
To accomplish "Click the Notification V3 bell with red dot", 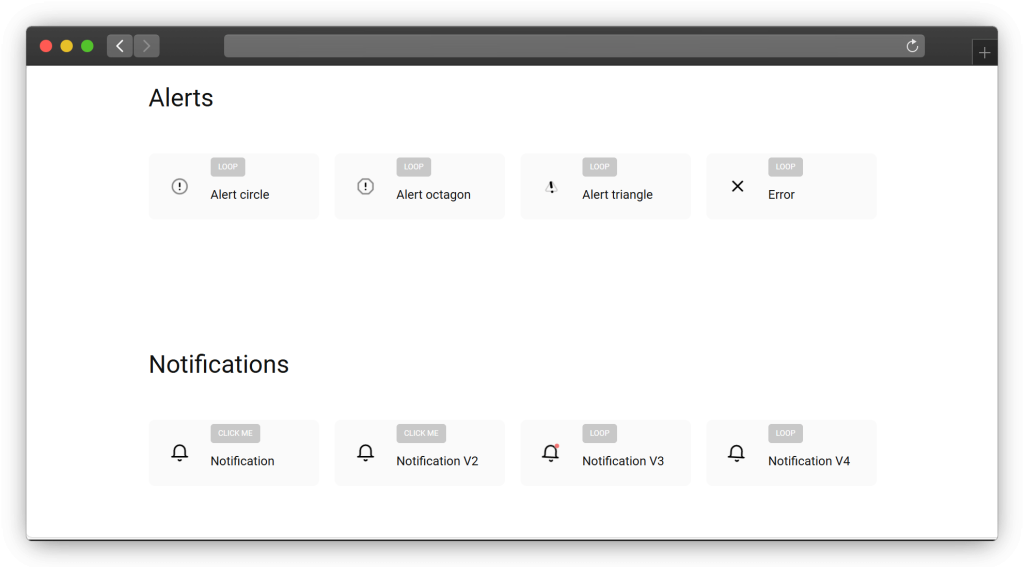I will [x=551, y=453].
